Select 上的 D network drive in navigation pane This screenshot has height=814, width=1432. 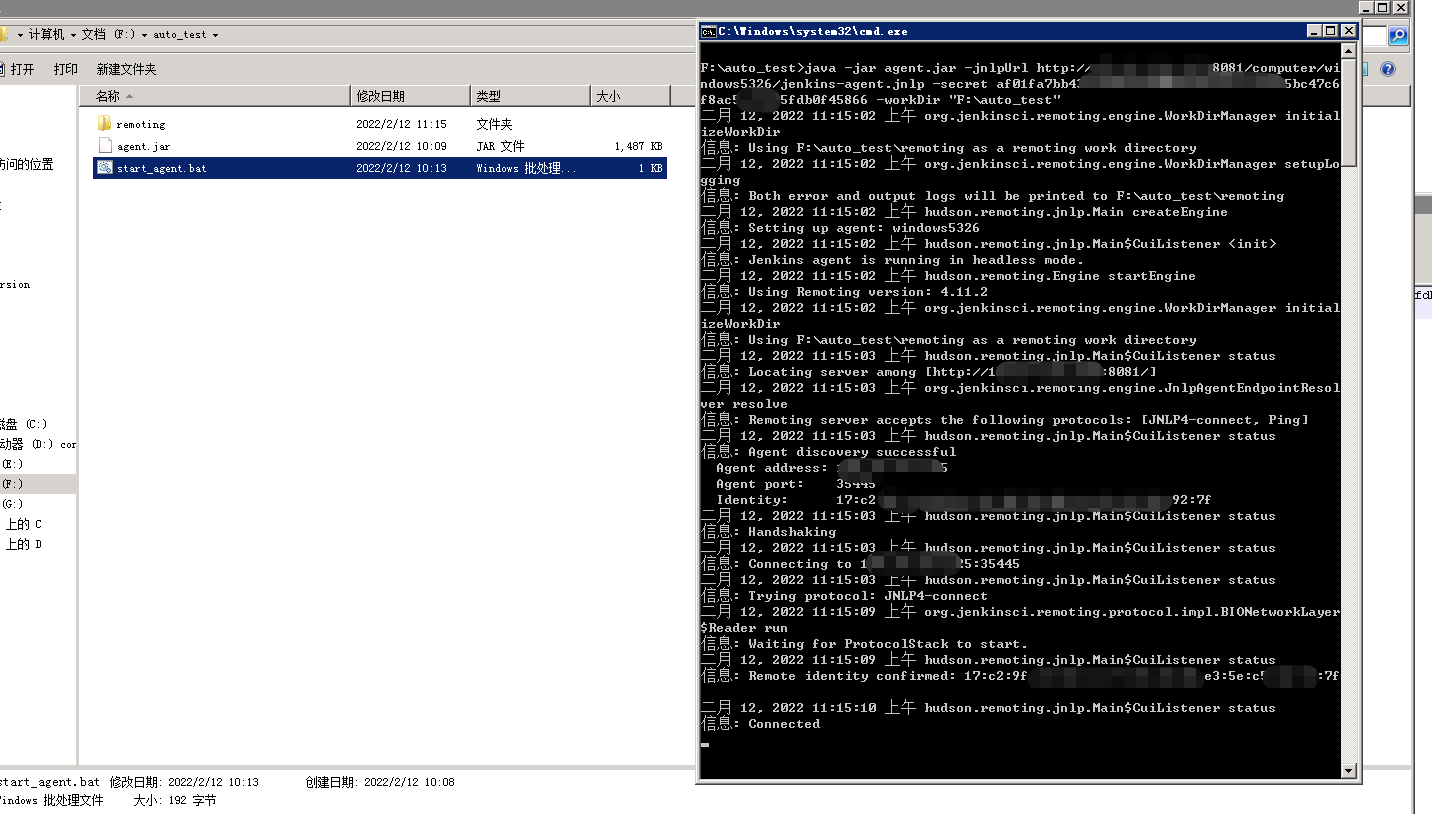pyautogui.click(x=24, y=544)
